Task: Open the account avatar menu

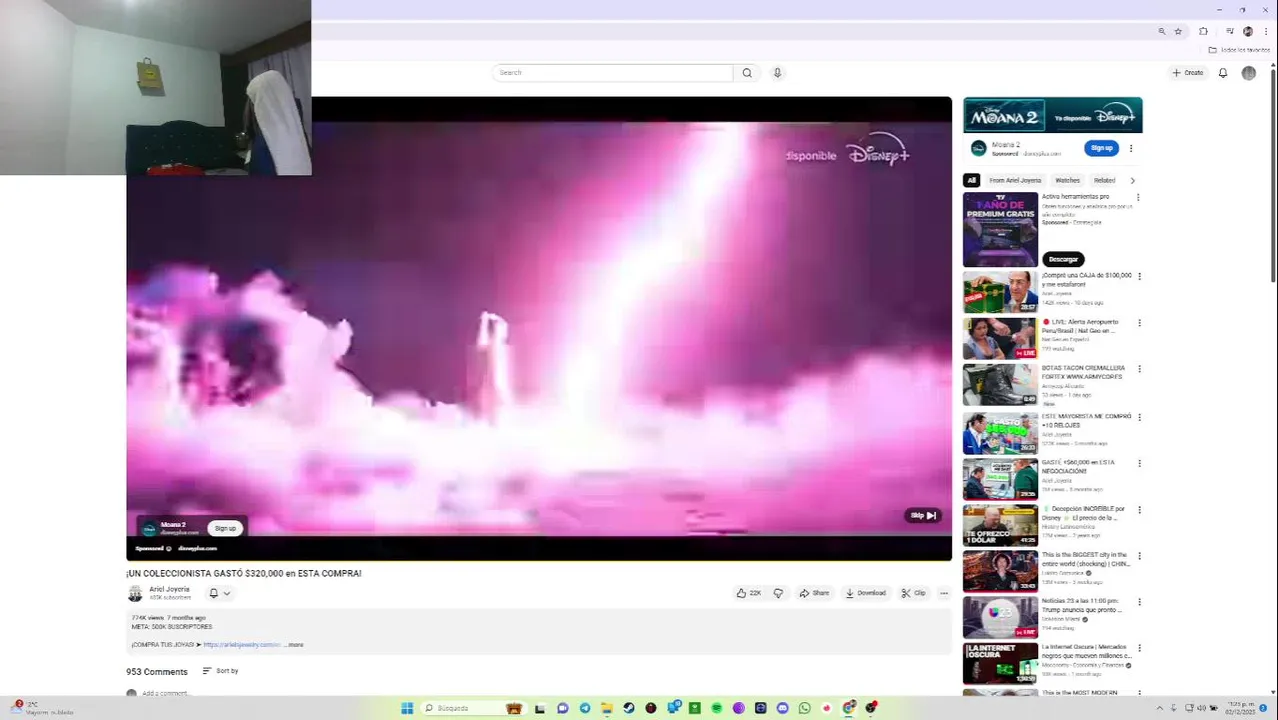Action: (x=1248, y=73)
